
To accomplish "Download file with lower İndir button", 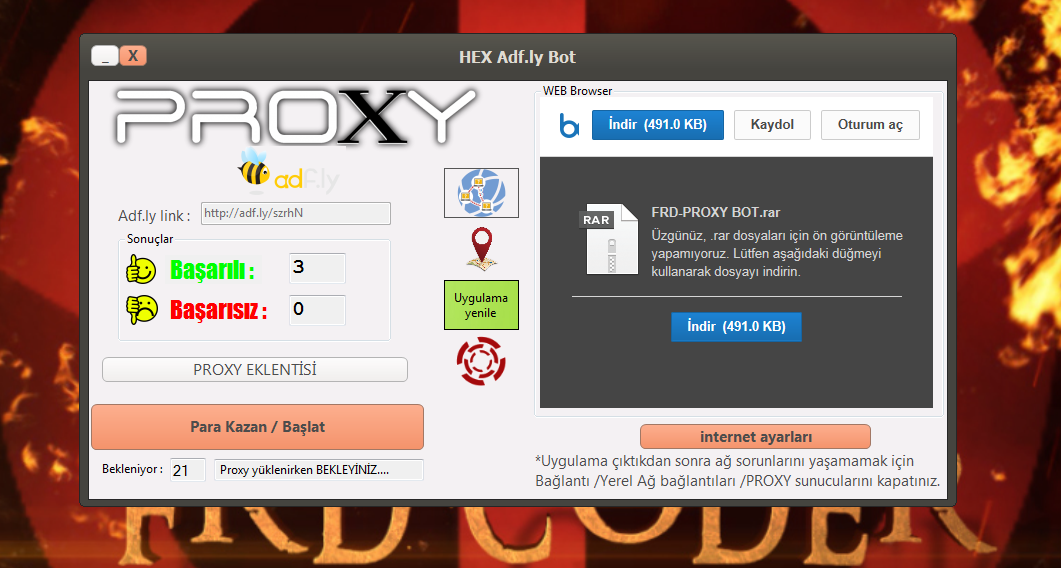I will (736, 326).
